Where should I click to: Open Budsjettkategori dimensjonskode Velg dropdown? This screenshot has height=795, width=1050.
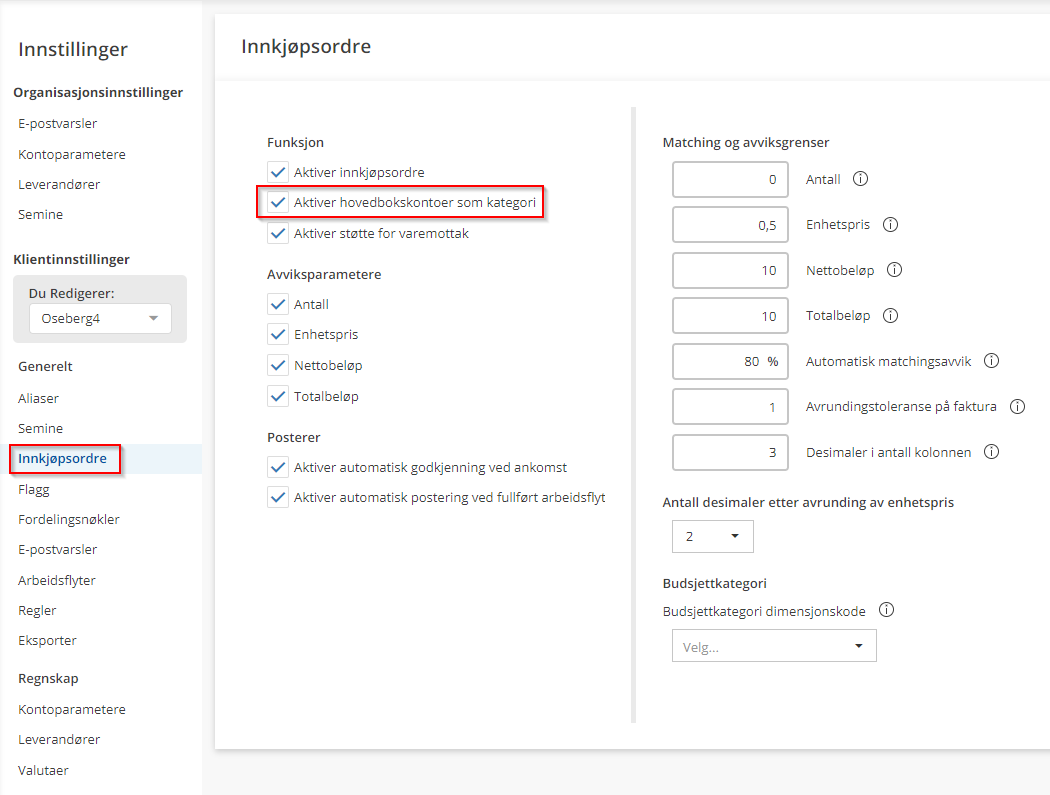774,646
